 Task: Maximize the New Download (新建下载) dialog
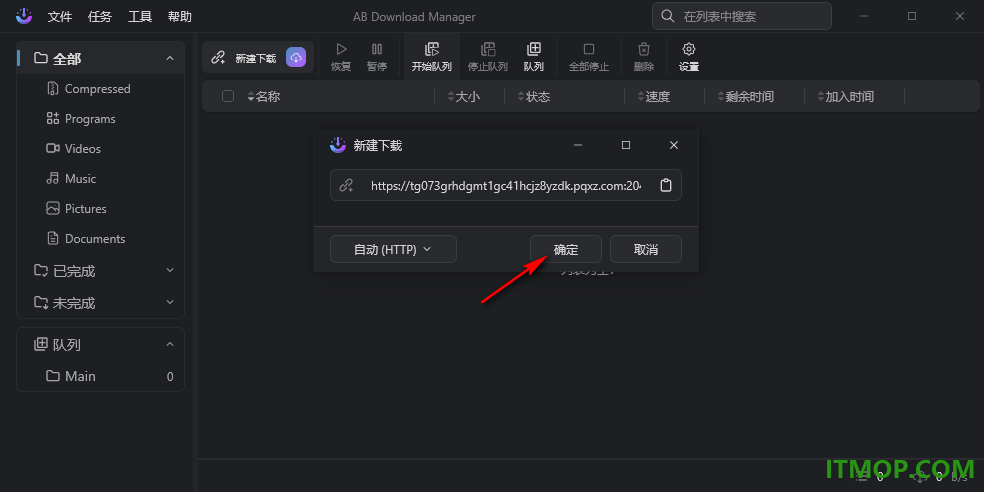coord(626,145)
